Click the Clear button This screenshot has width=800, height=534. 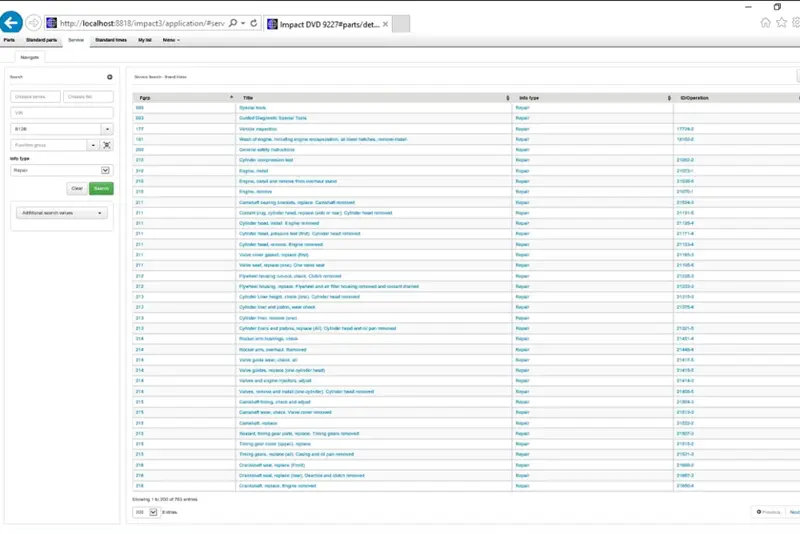(76, 188)
